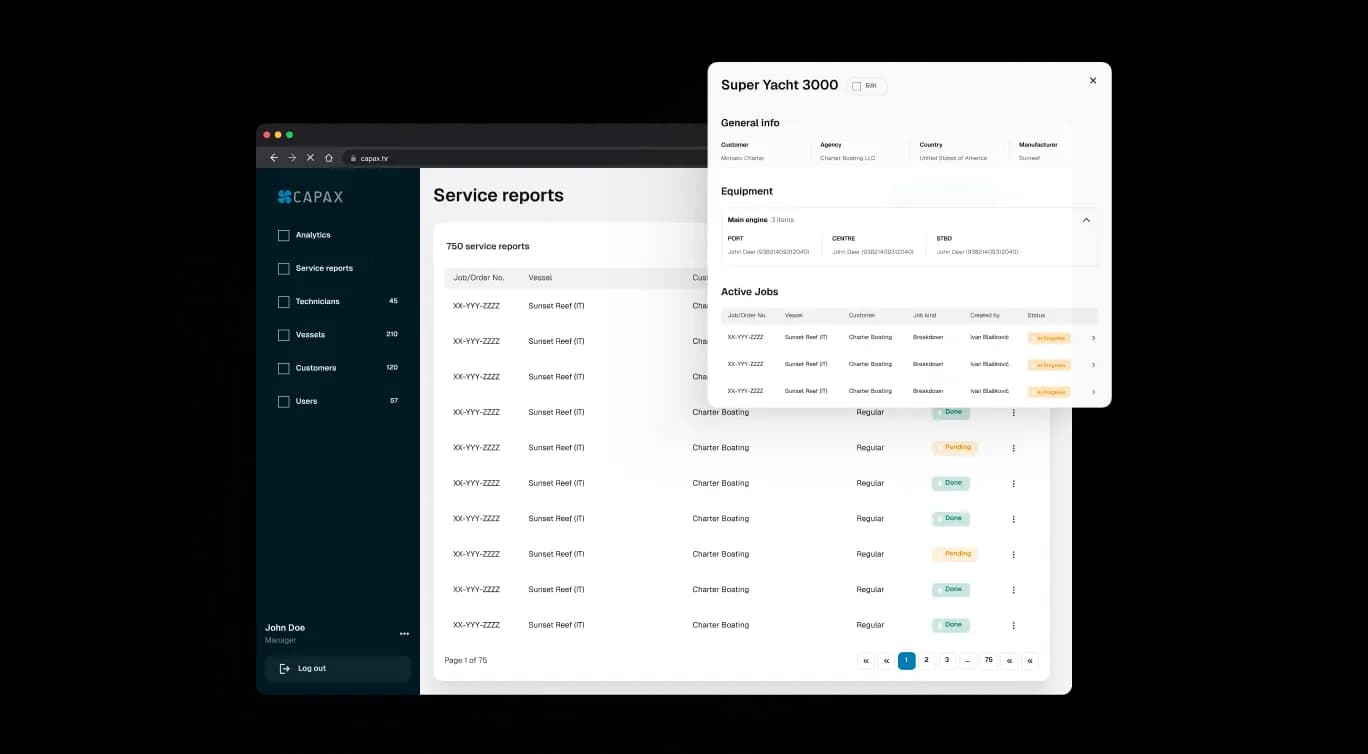The height and width of the screenshot is (754, 1368).
Task: Check the Analytics checkbox in the sidebar
Action: pyautogui.click(x=284, y=235)
